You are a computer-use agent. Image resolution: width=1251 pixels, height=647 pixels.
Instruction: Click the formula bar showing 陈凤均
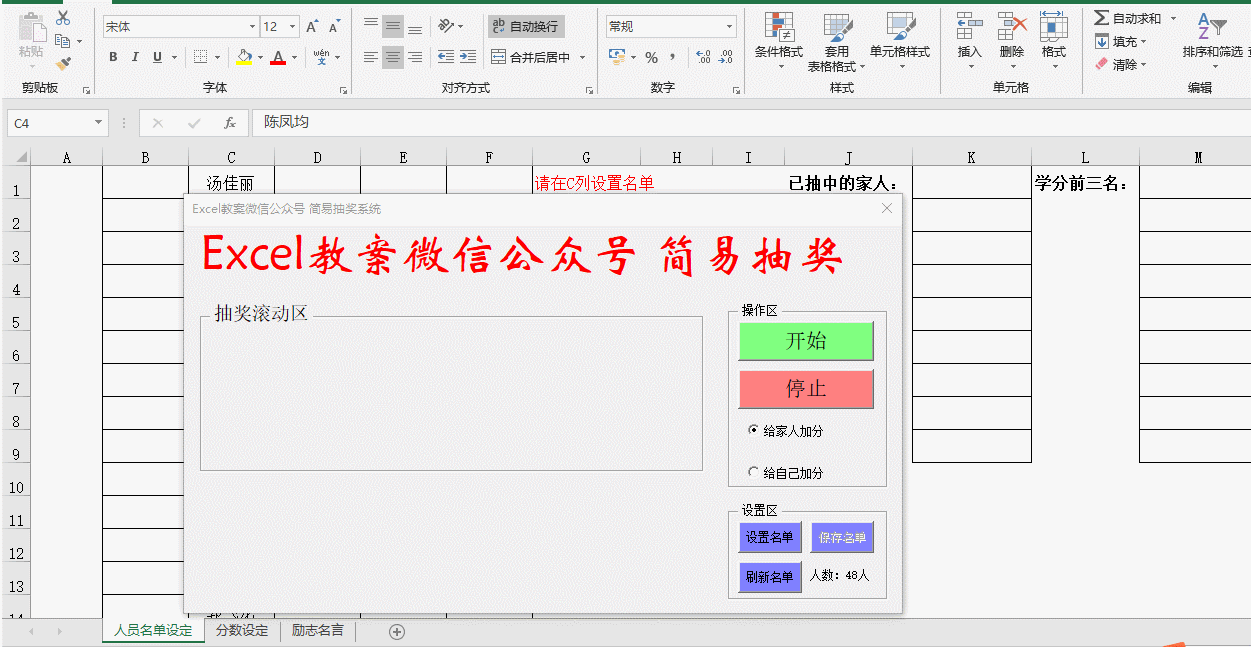[750, 123]
